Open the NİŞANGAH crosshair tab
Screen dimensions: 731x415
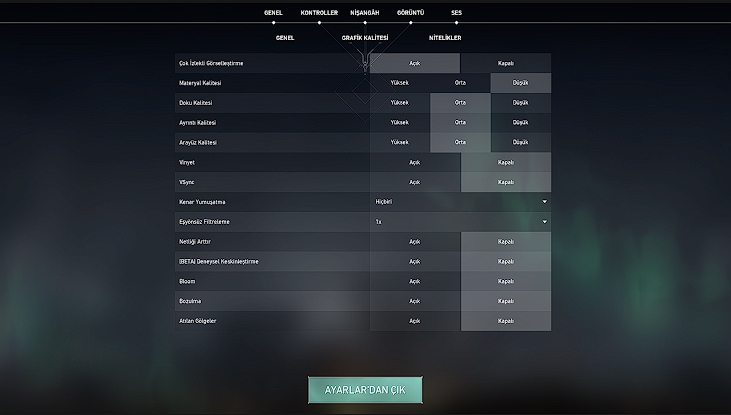click(364, 13)
